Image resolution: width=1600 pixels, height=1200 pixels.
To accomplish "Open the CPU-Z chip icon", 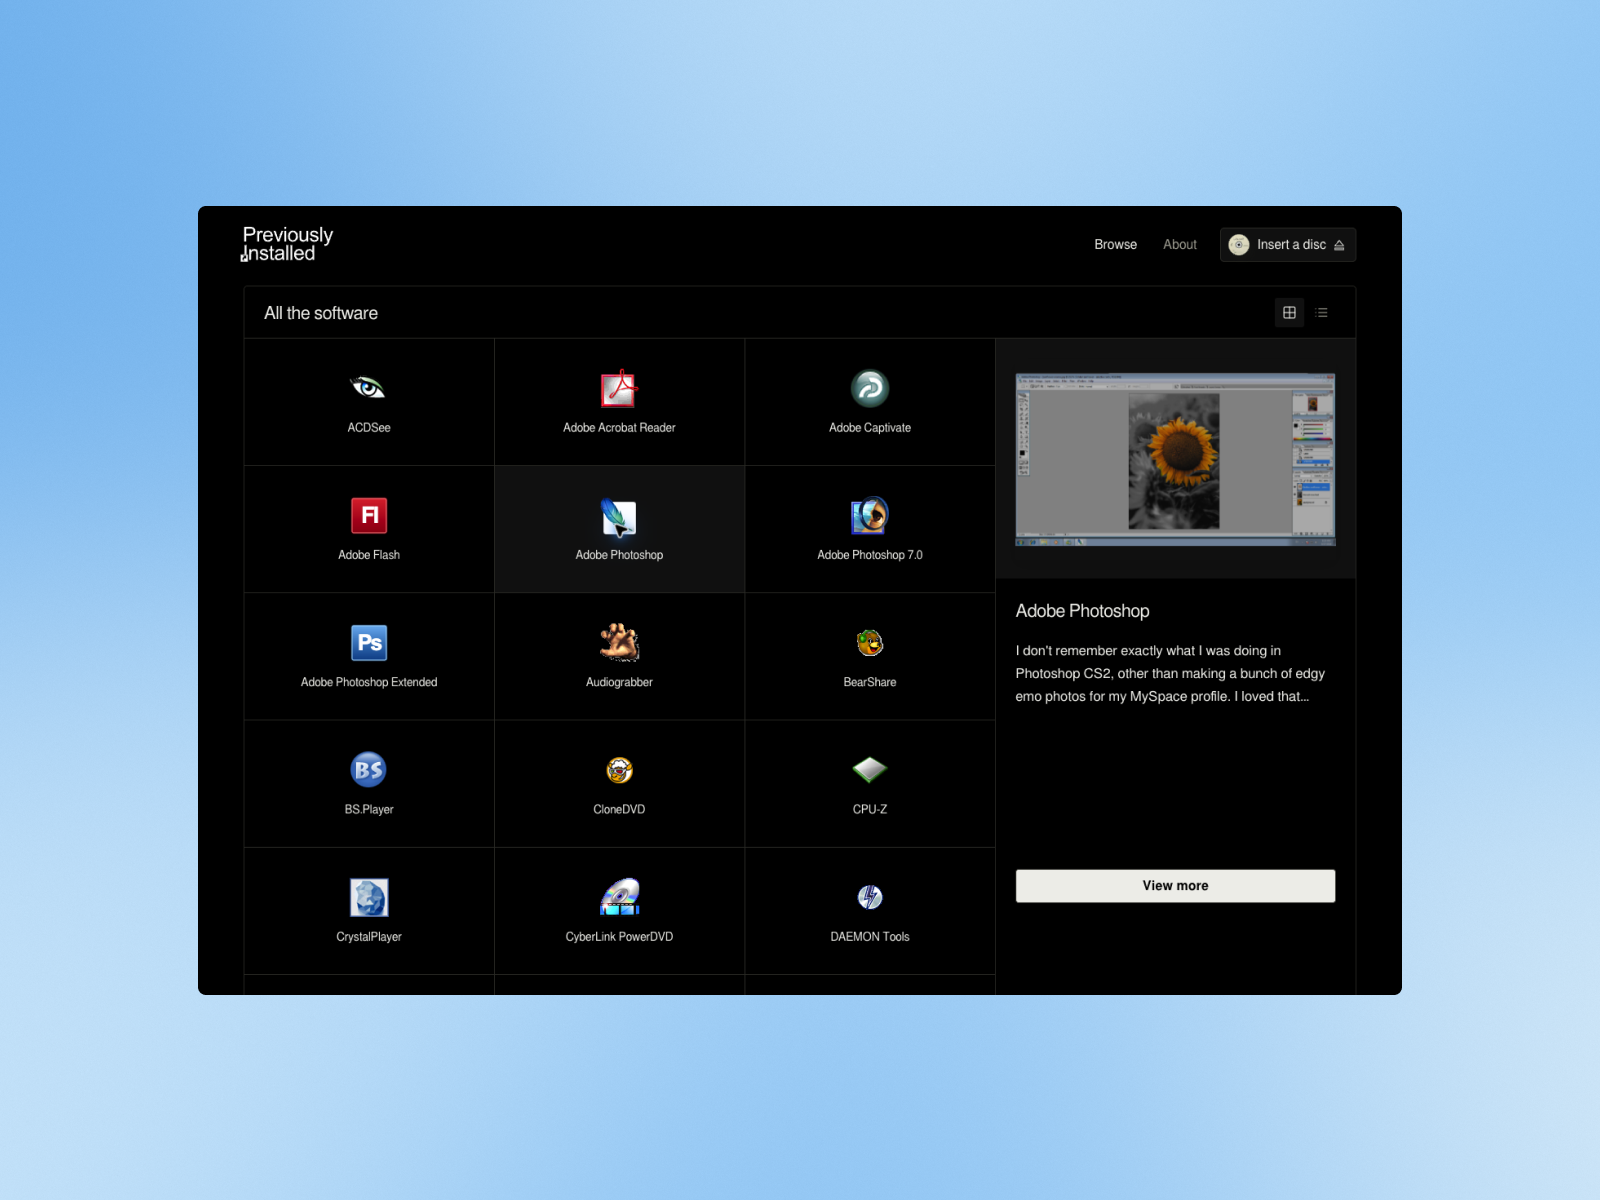I will click(x=870, y=770).
